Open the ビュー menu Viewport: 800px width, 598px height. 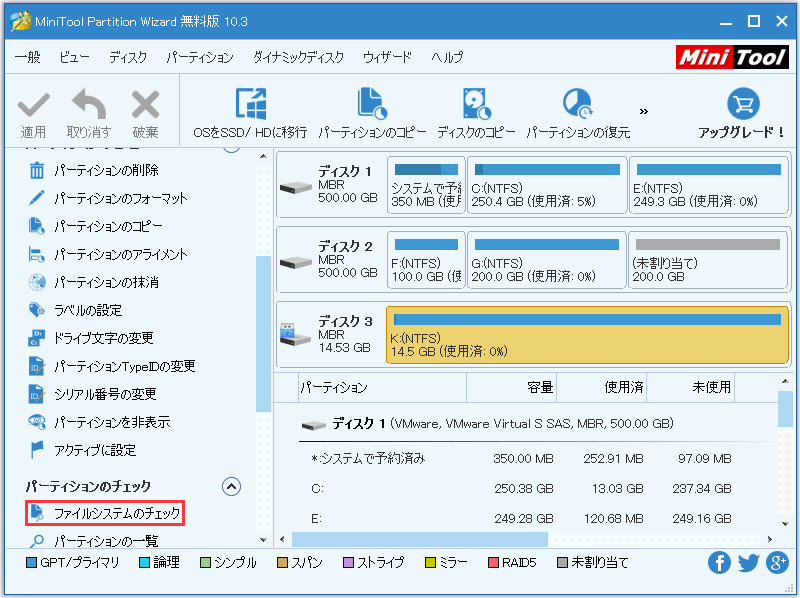click(74, 57)
